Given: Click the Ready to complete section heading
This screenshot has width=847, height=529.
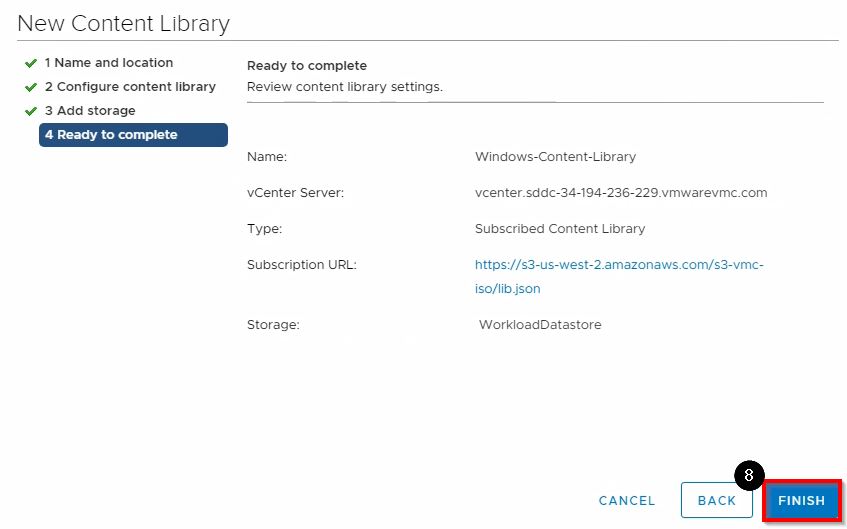Looking at the screenshot, I should (x=307, y=66).
